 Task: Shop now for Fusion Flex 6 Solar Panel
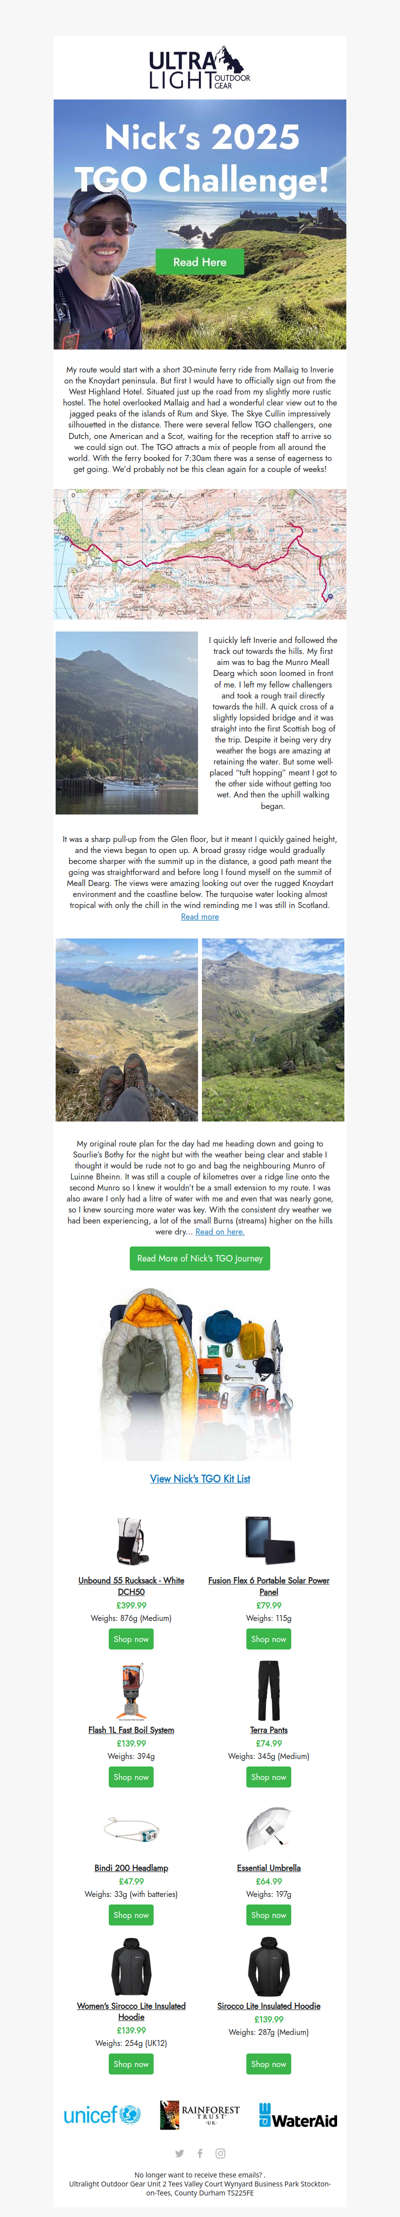269,1639
